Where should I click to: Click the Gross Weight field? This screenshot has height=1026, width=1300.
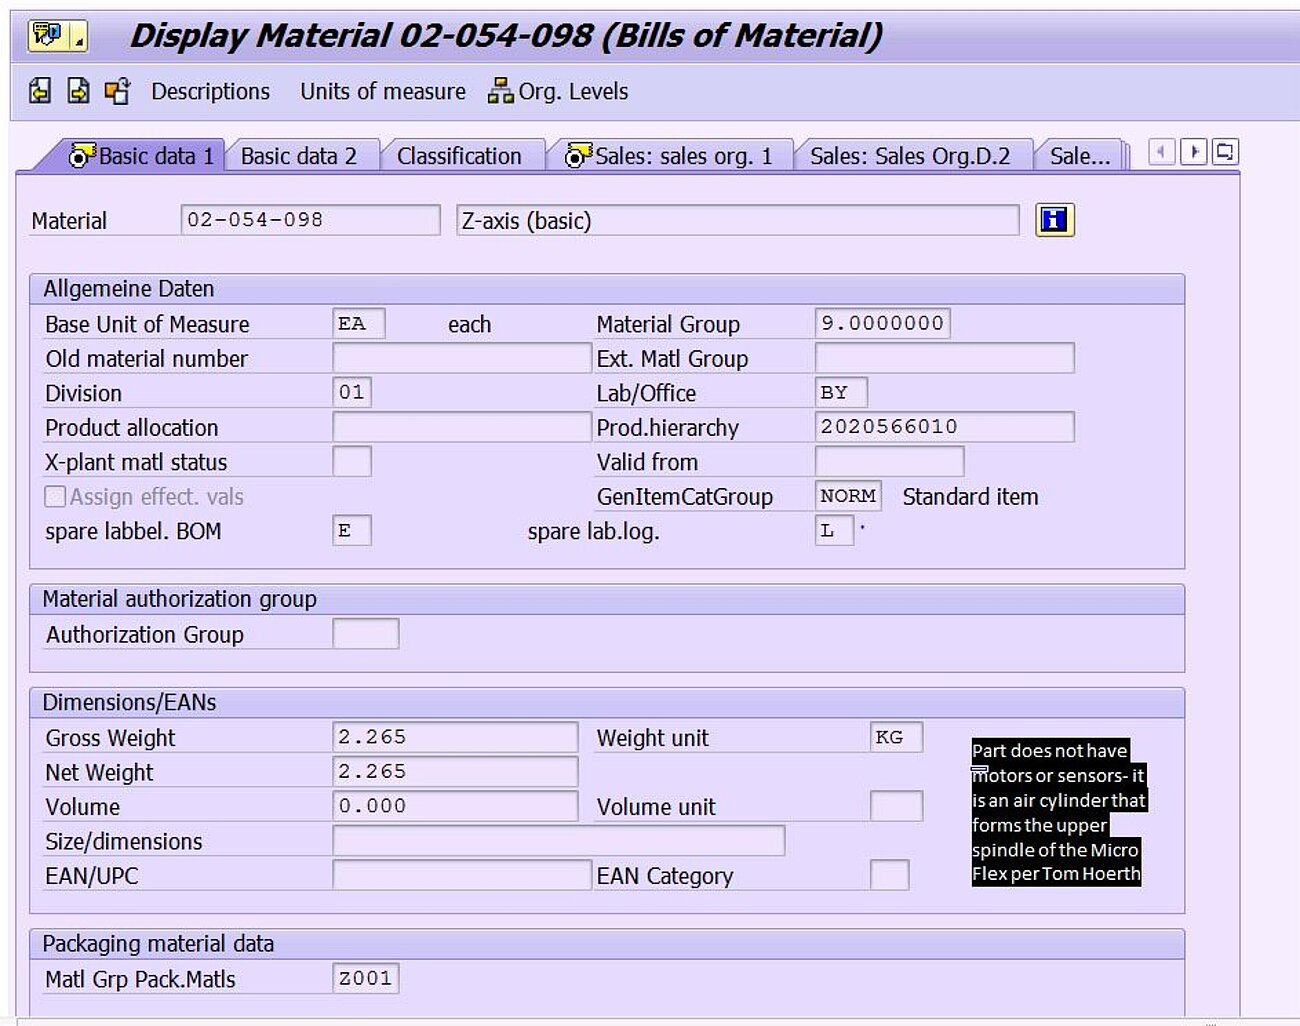pos(455,737)
